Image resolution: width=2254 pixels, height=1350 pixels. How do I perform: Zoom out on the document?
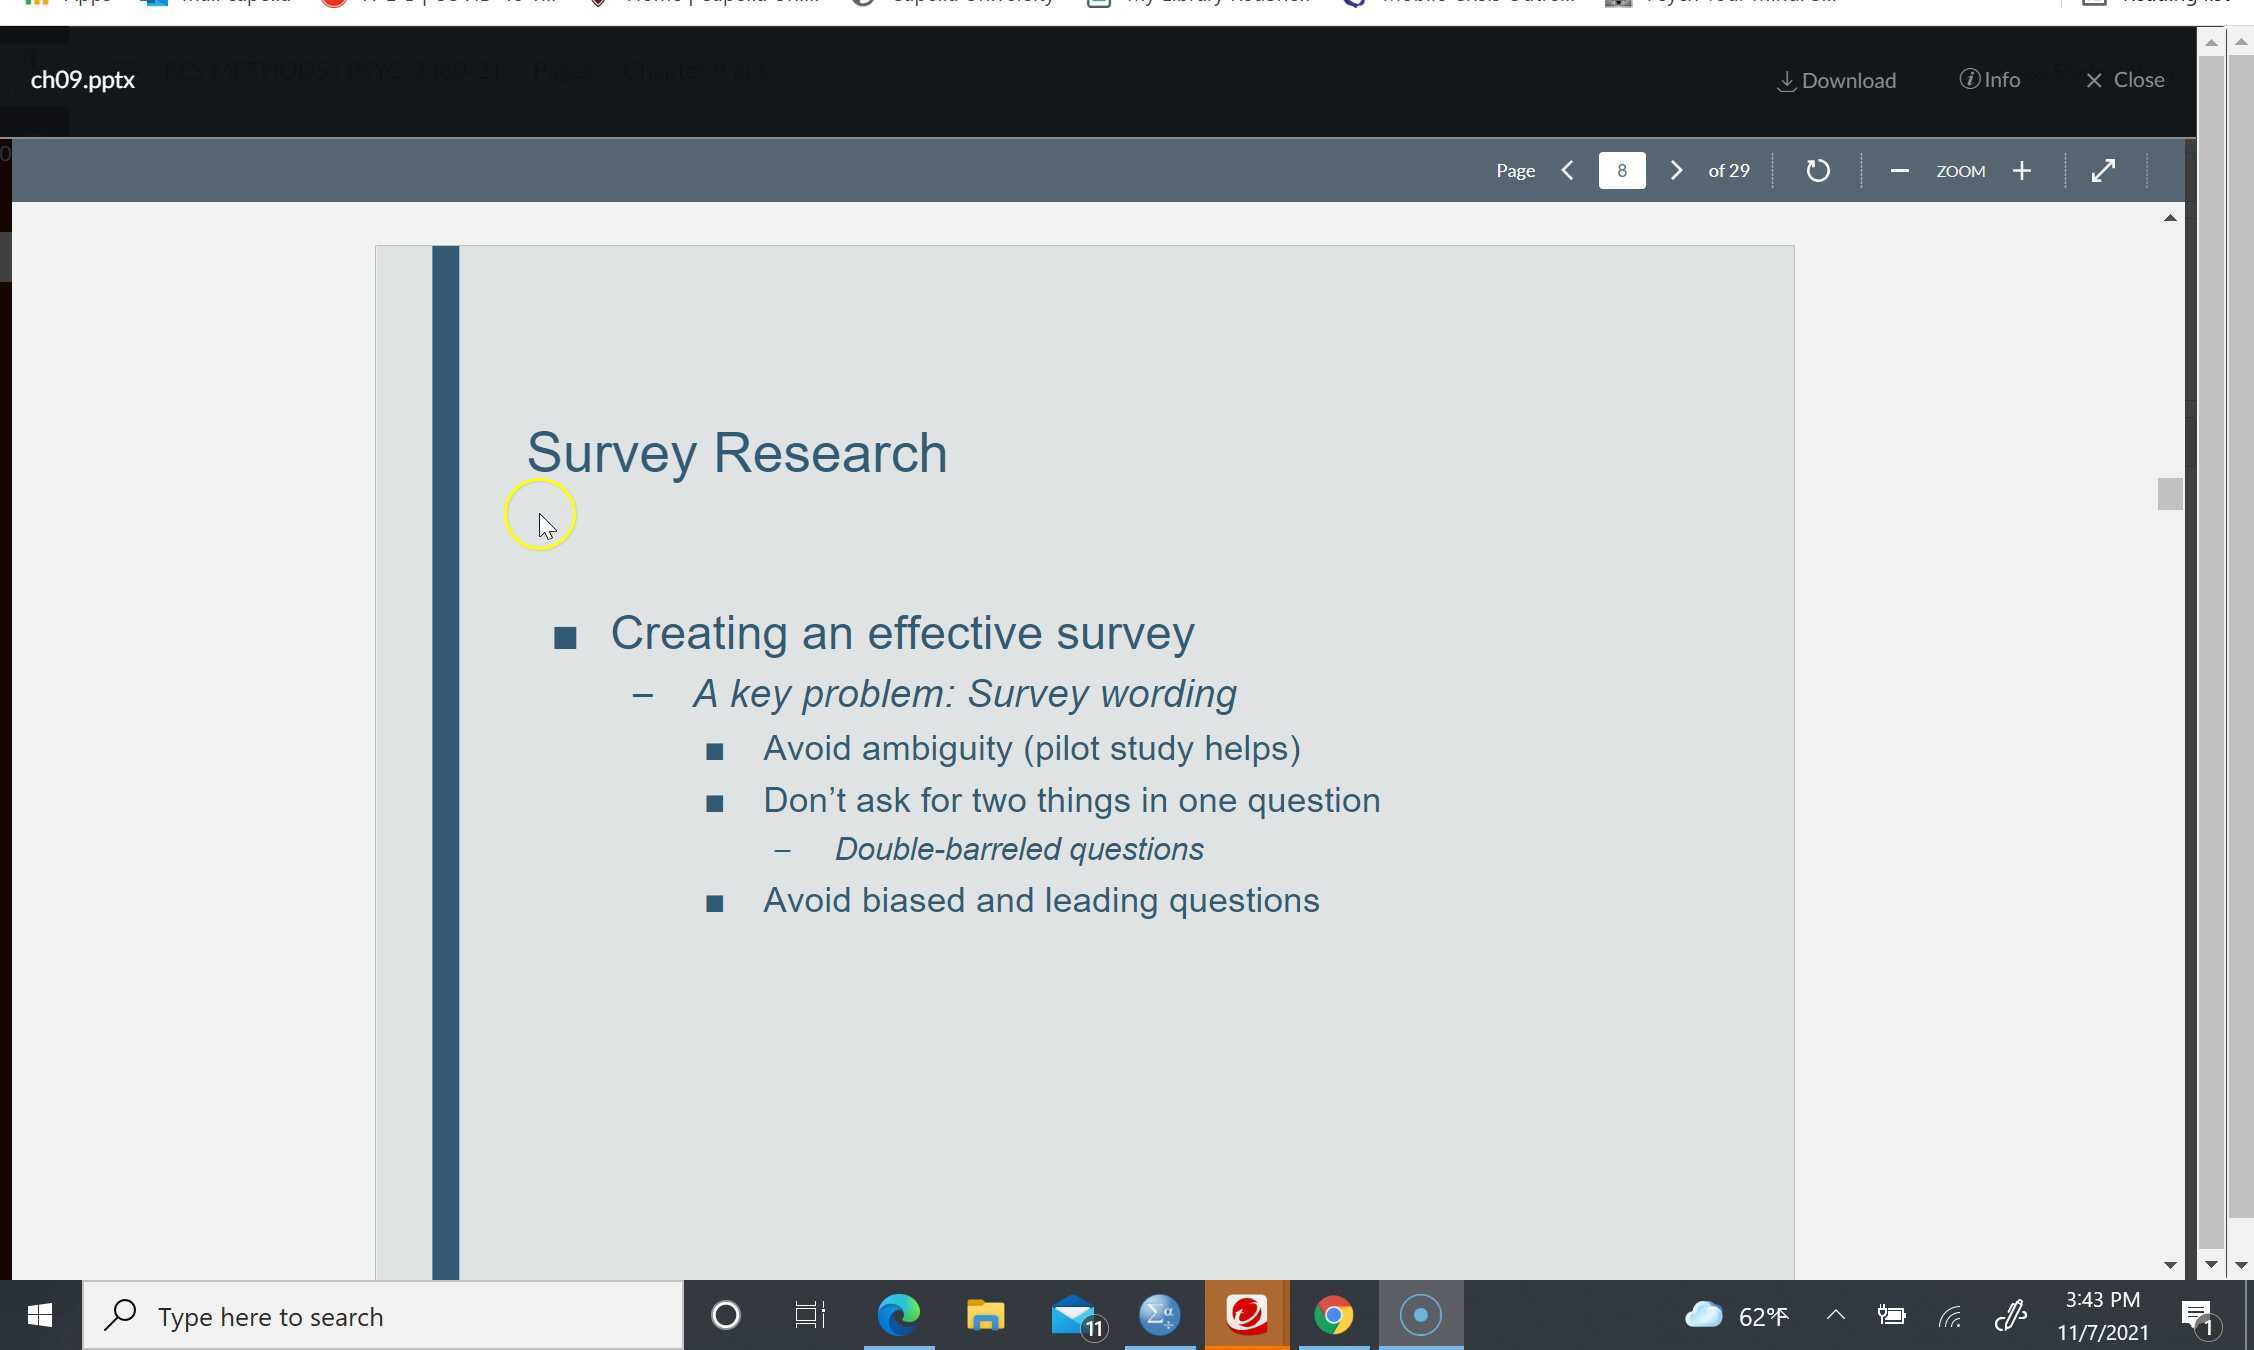tap(1900, 170)
